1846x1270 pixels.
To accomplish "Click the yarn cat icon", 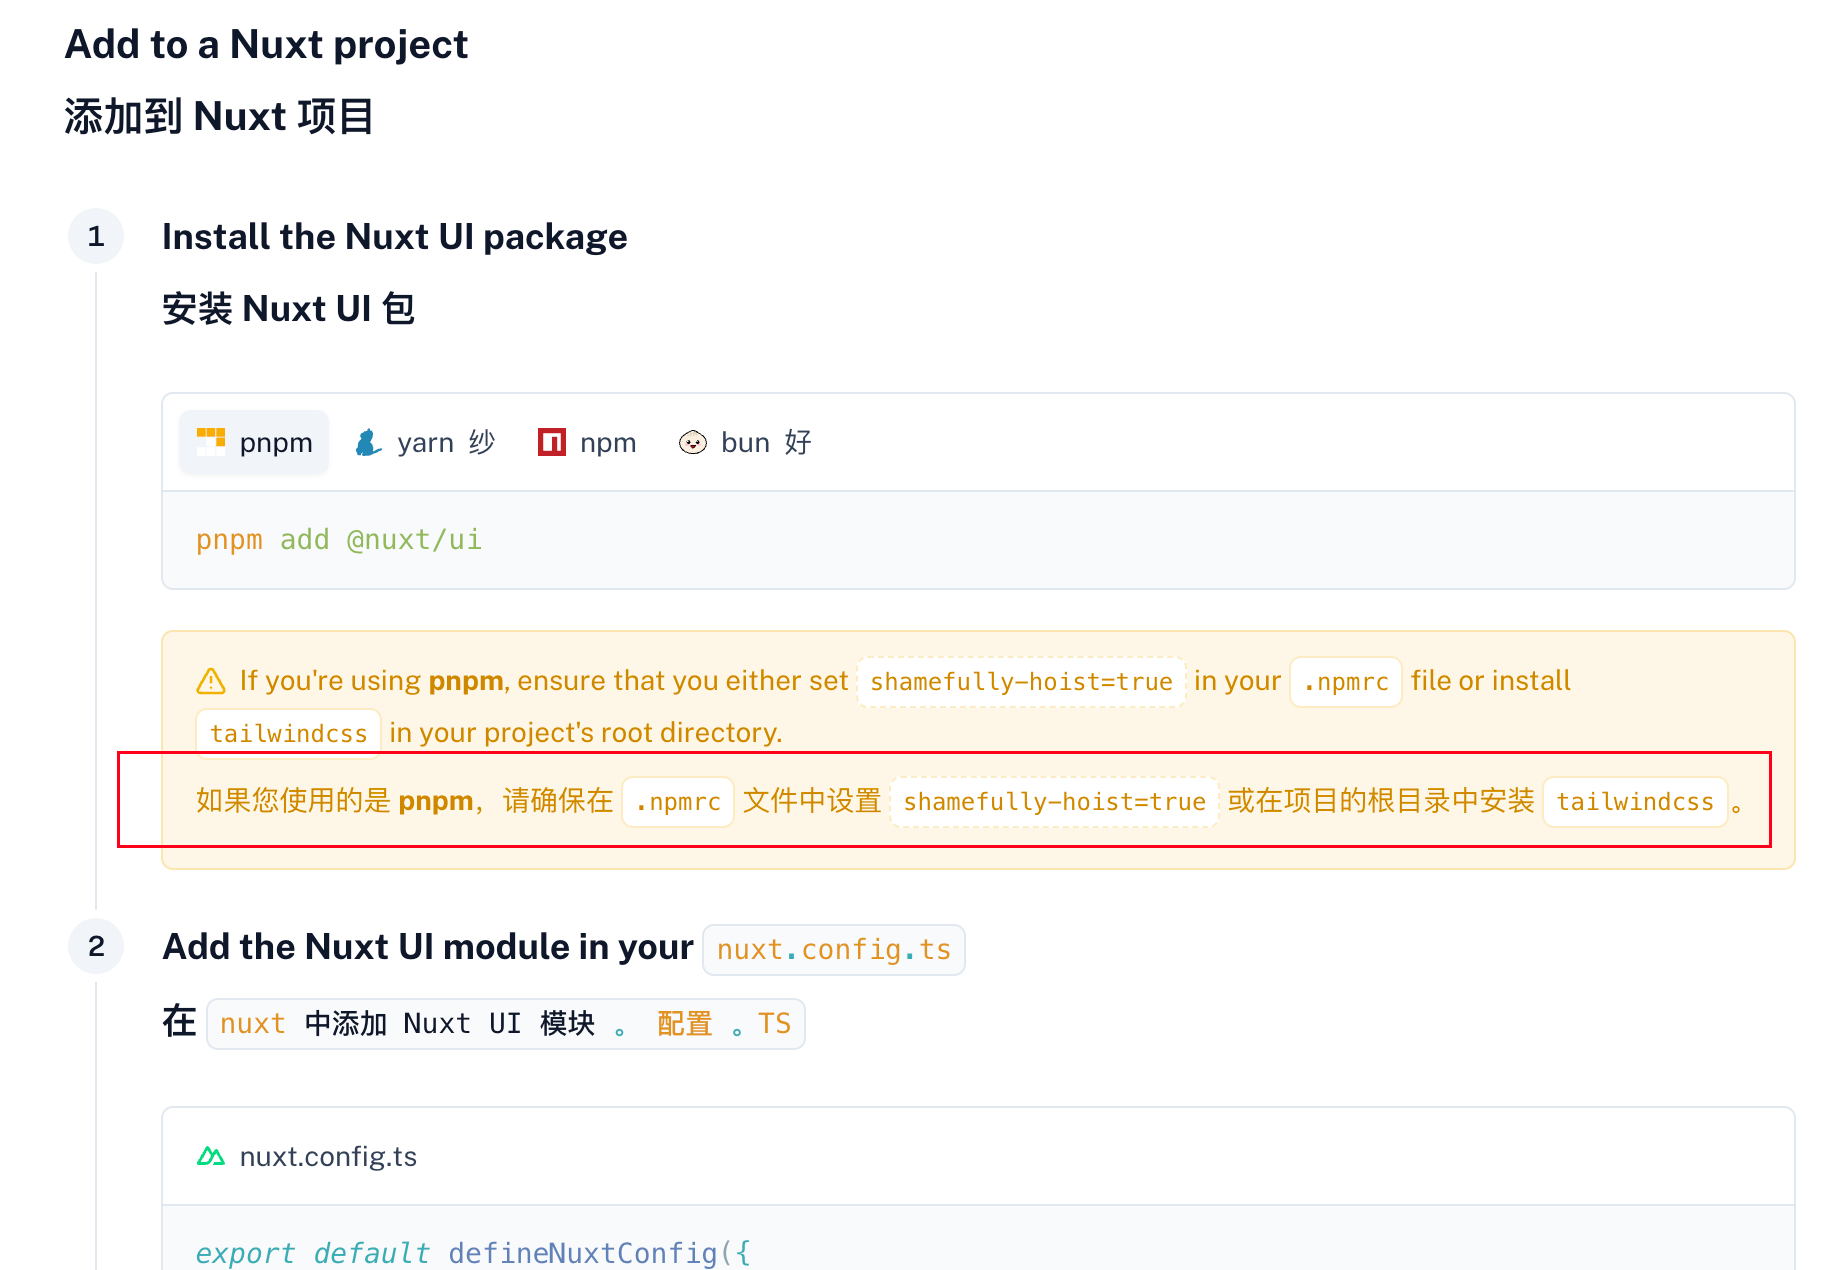I will (368, 442).
